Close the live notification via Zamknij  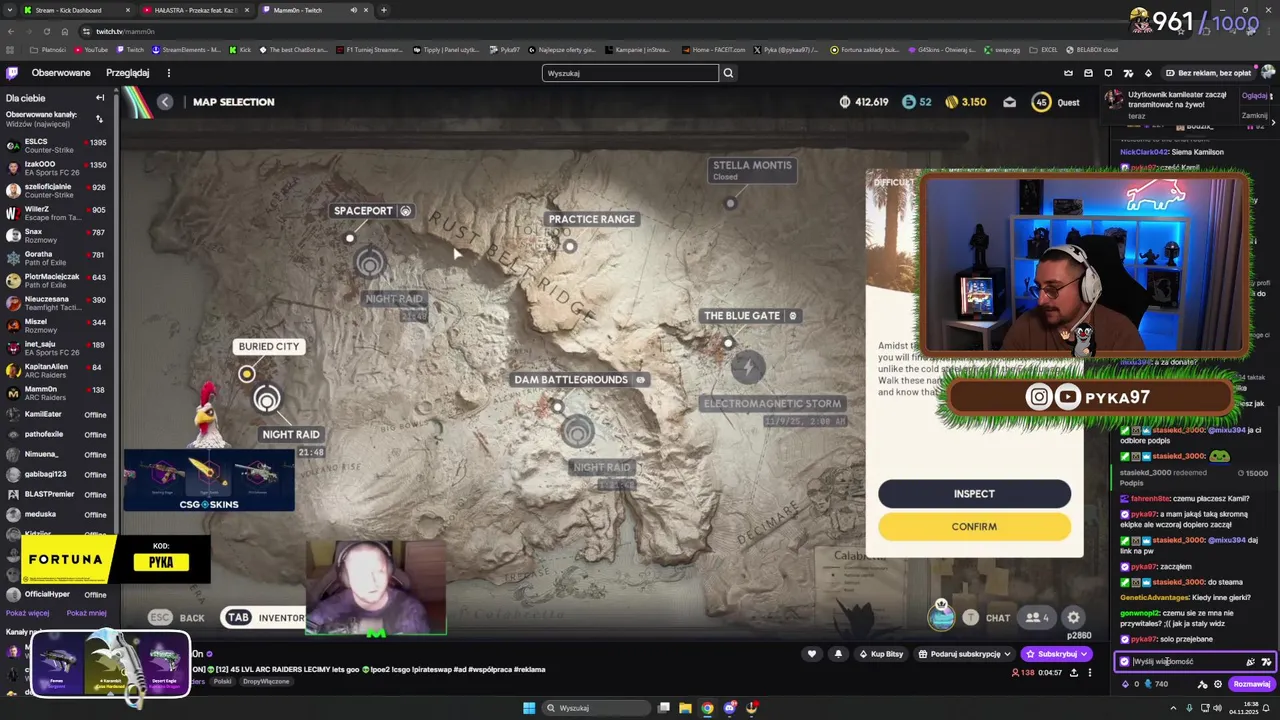pos(1254,115)
